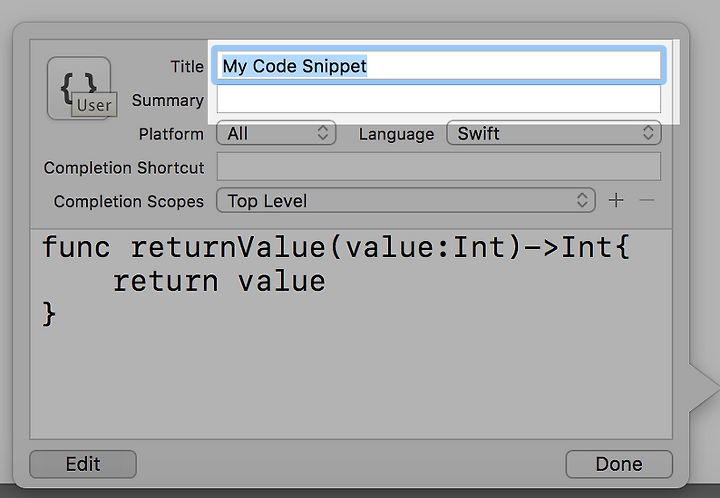Click the Done button
Image resolution: width=720 pixels, height=498 pixels.
[619, 464]
